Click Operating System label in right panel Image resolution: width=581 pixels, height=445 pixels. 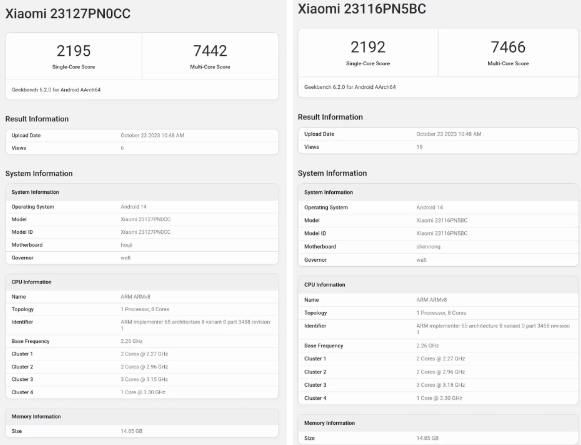tap(326, 207)
